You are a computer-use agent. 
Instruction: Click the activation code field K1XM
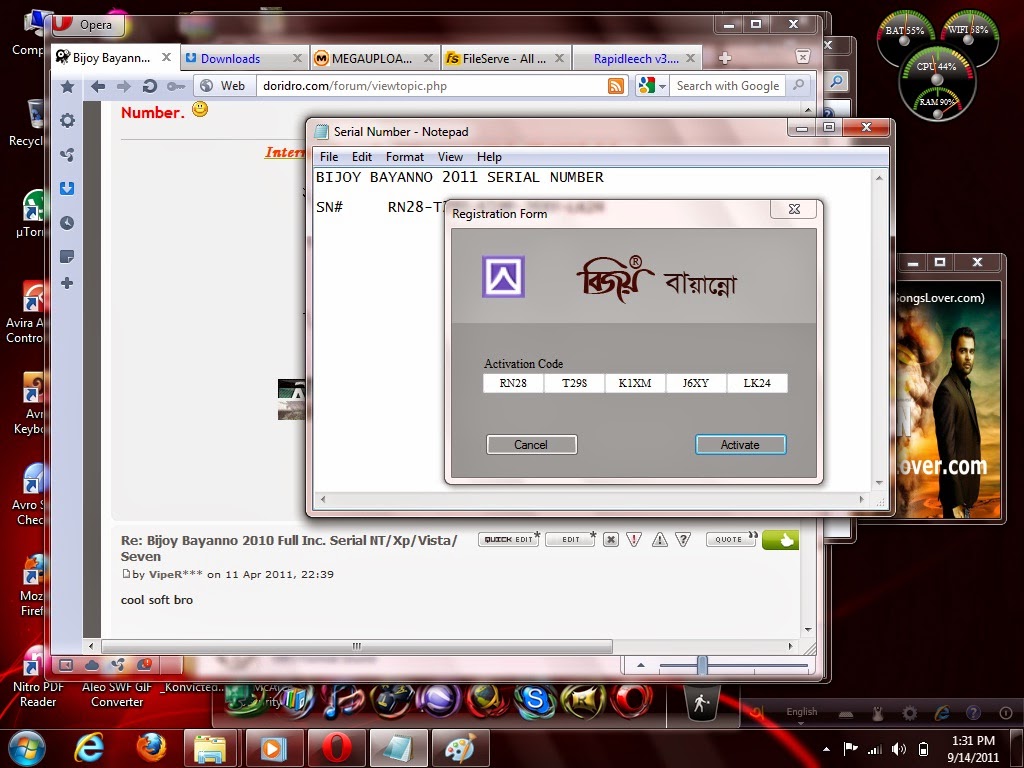pos(635,383)
